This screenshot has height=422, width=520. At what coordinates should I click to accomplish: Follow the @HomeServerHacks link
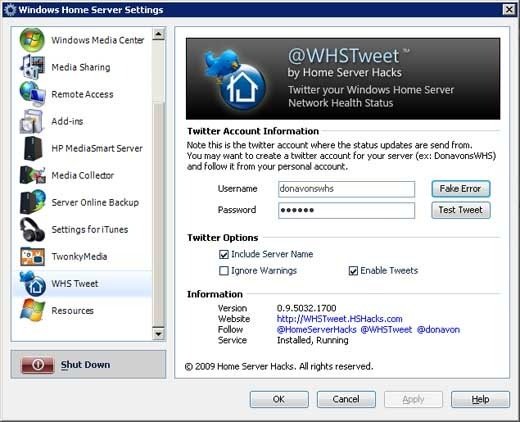coord(316,330)
